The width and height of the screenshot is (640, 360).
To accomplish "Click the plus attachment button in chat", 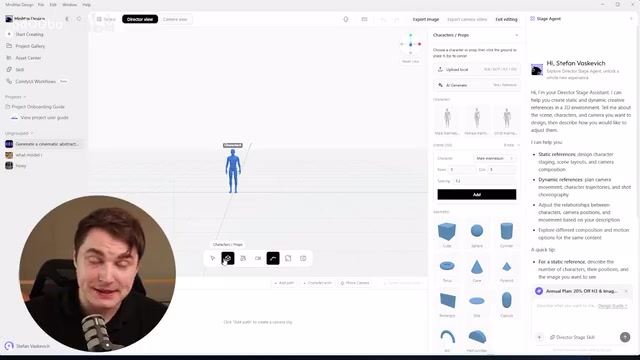I will (x=539, y=337).
